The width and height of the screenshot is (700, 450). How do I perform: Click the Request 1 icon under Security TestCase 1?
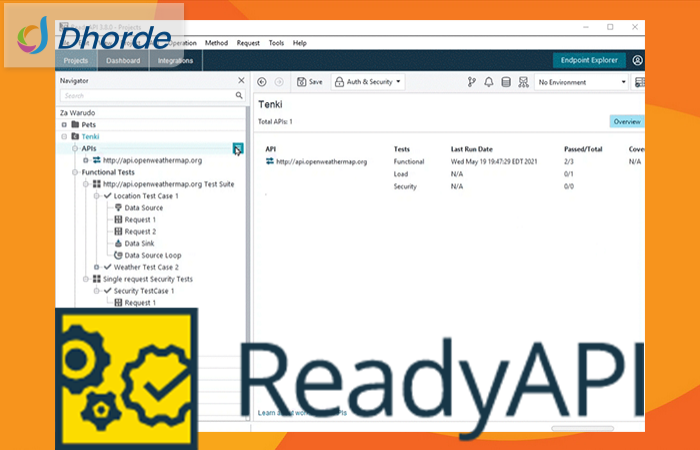pyautogui.click(x=118, y=303)
